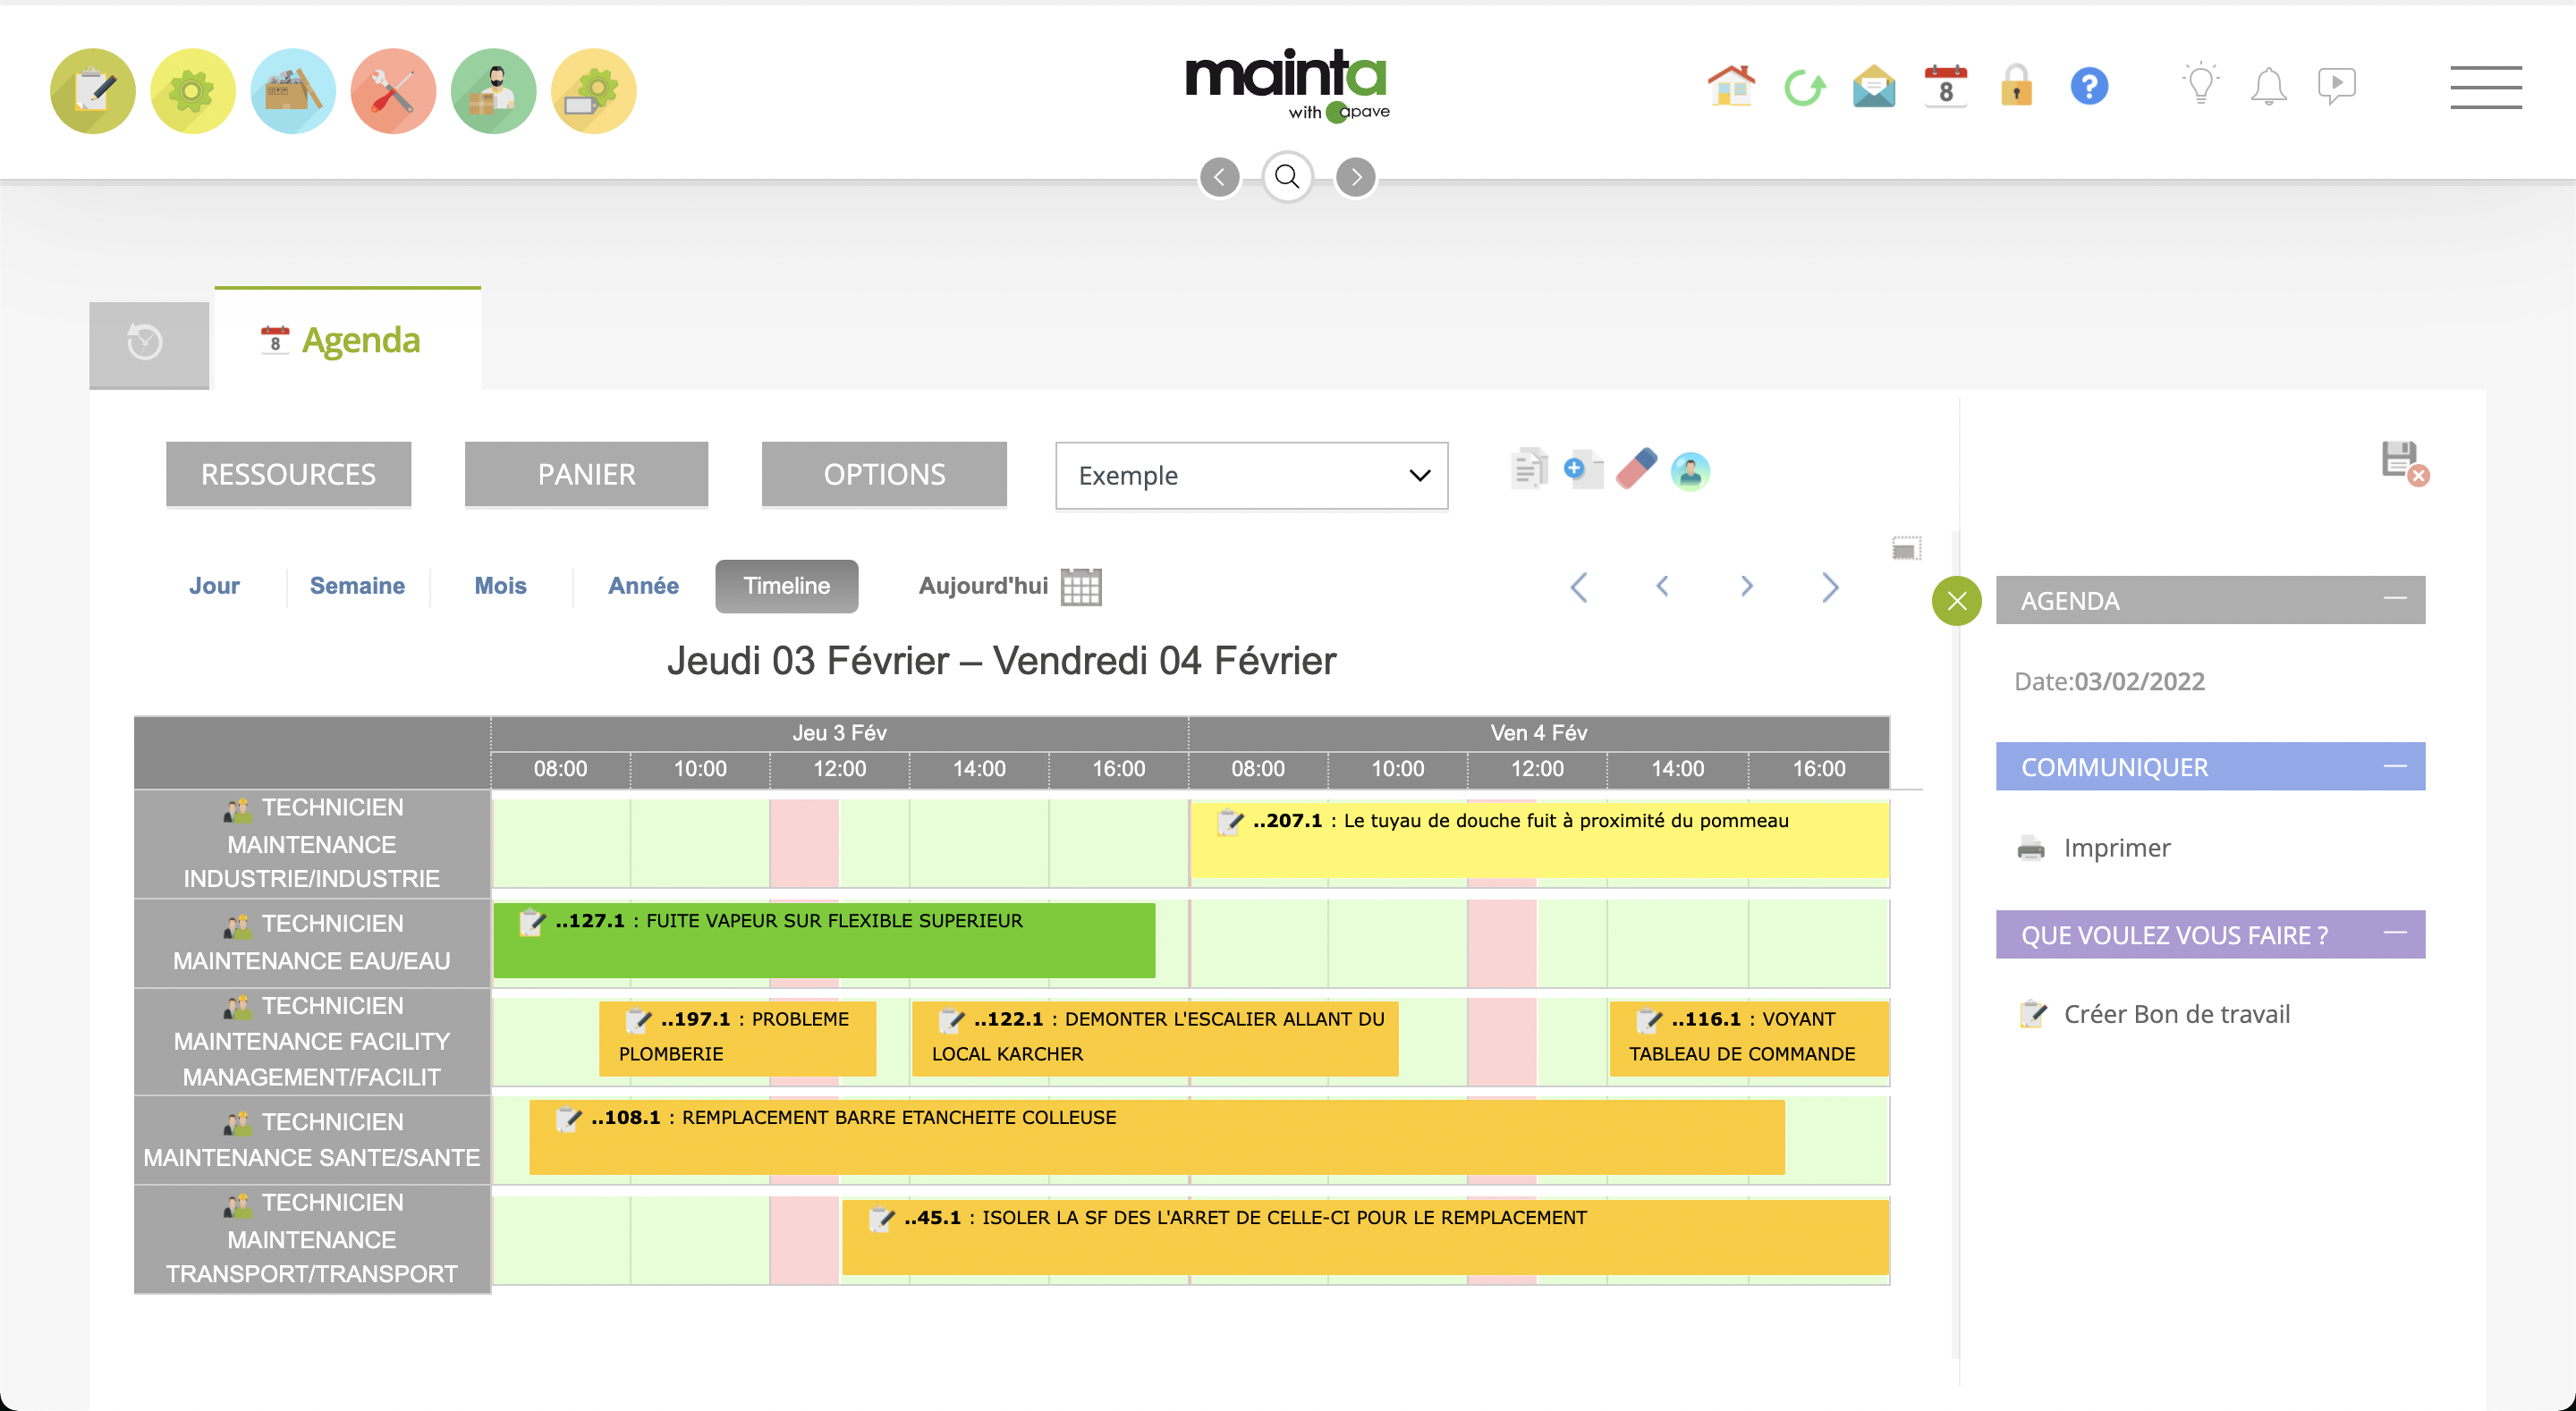Collapse the AGENDA panel section
Screen dimensions: 2576x1411
coord(2395,599)
